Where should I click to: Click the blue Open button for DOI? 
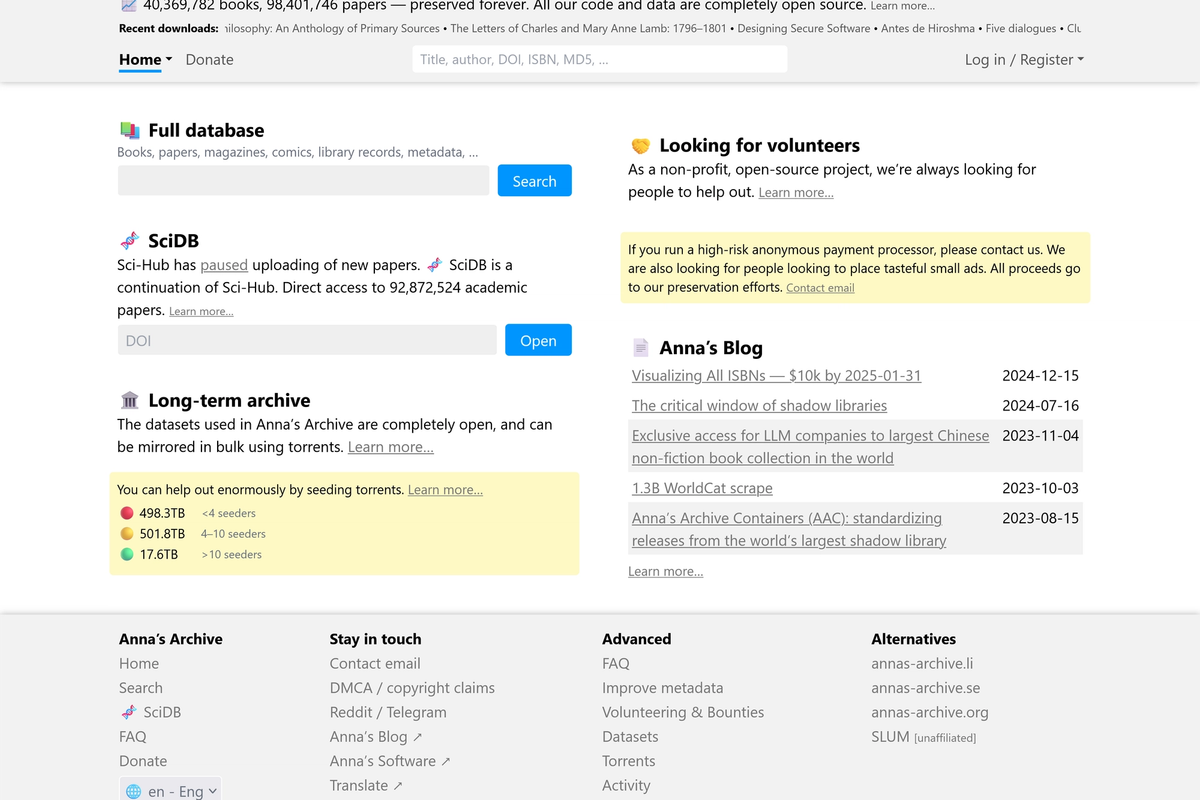coord(538,340)
